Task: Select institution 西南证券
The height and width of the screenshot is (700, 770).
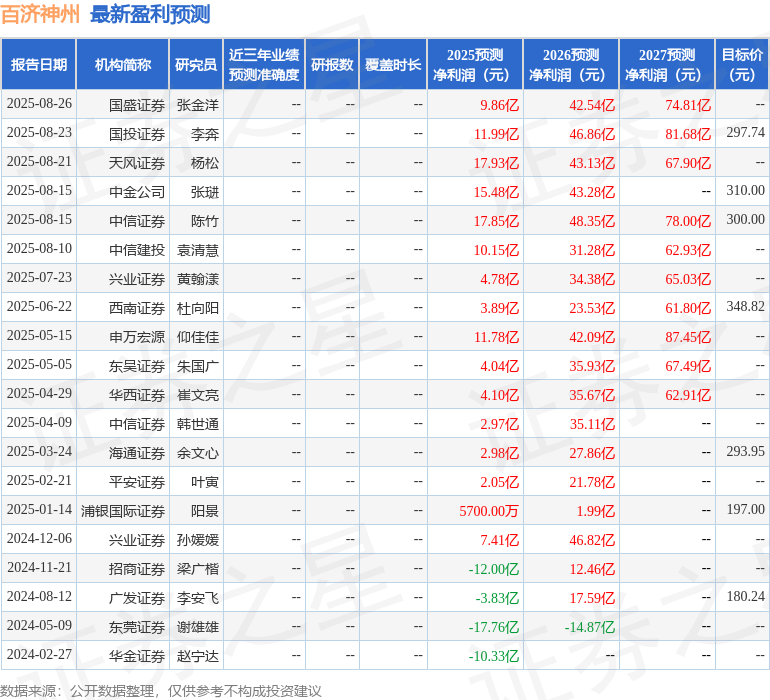Action: 137,308
